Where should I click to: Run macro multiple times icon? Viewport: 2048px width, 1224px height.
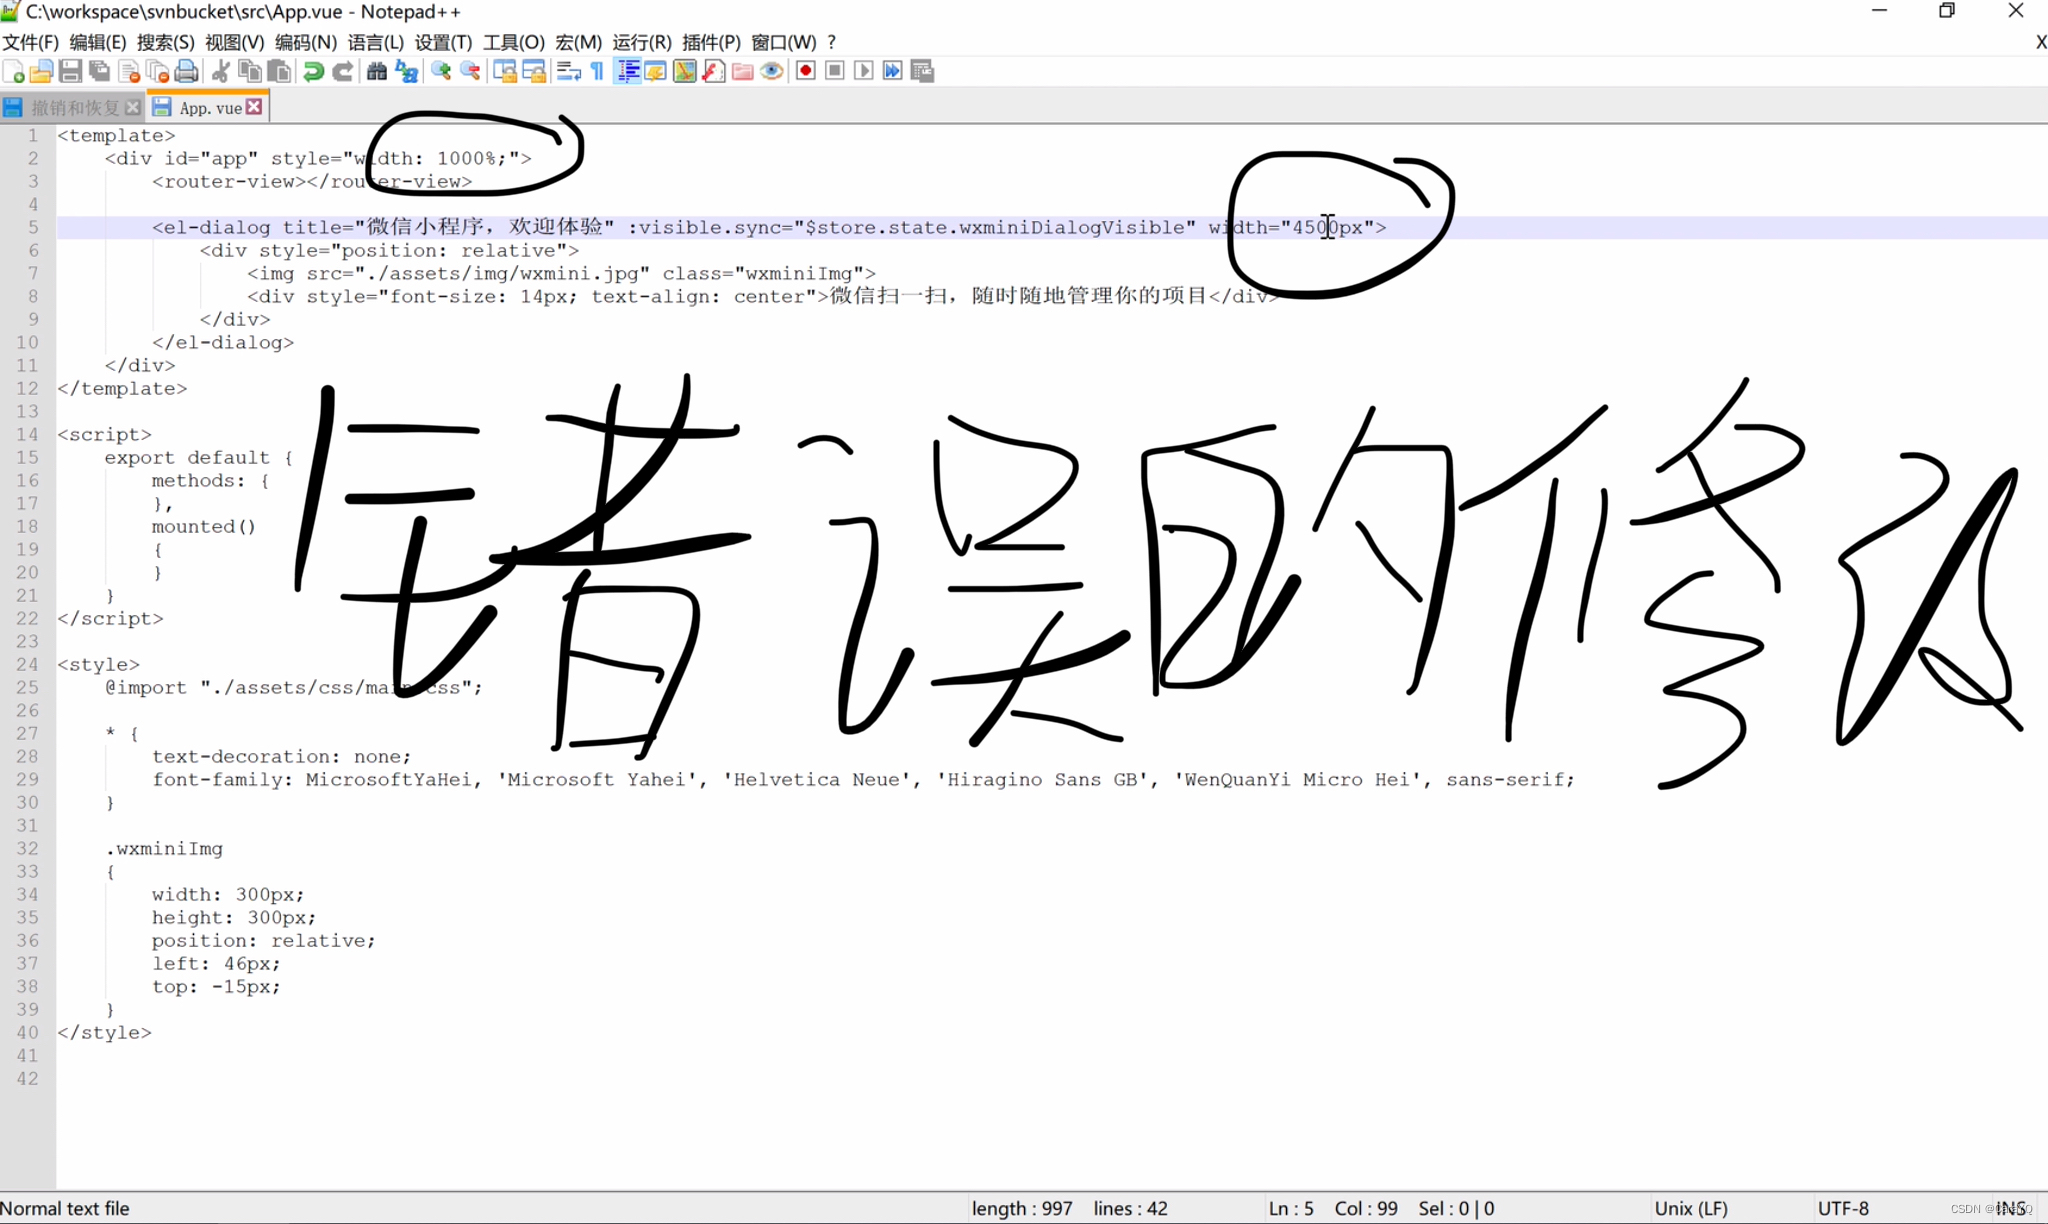point(893,71)
